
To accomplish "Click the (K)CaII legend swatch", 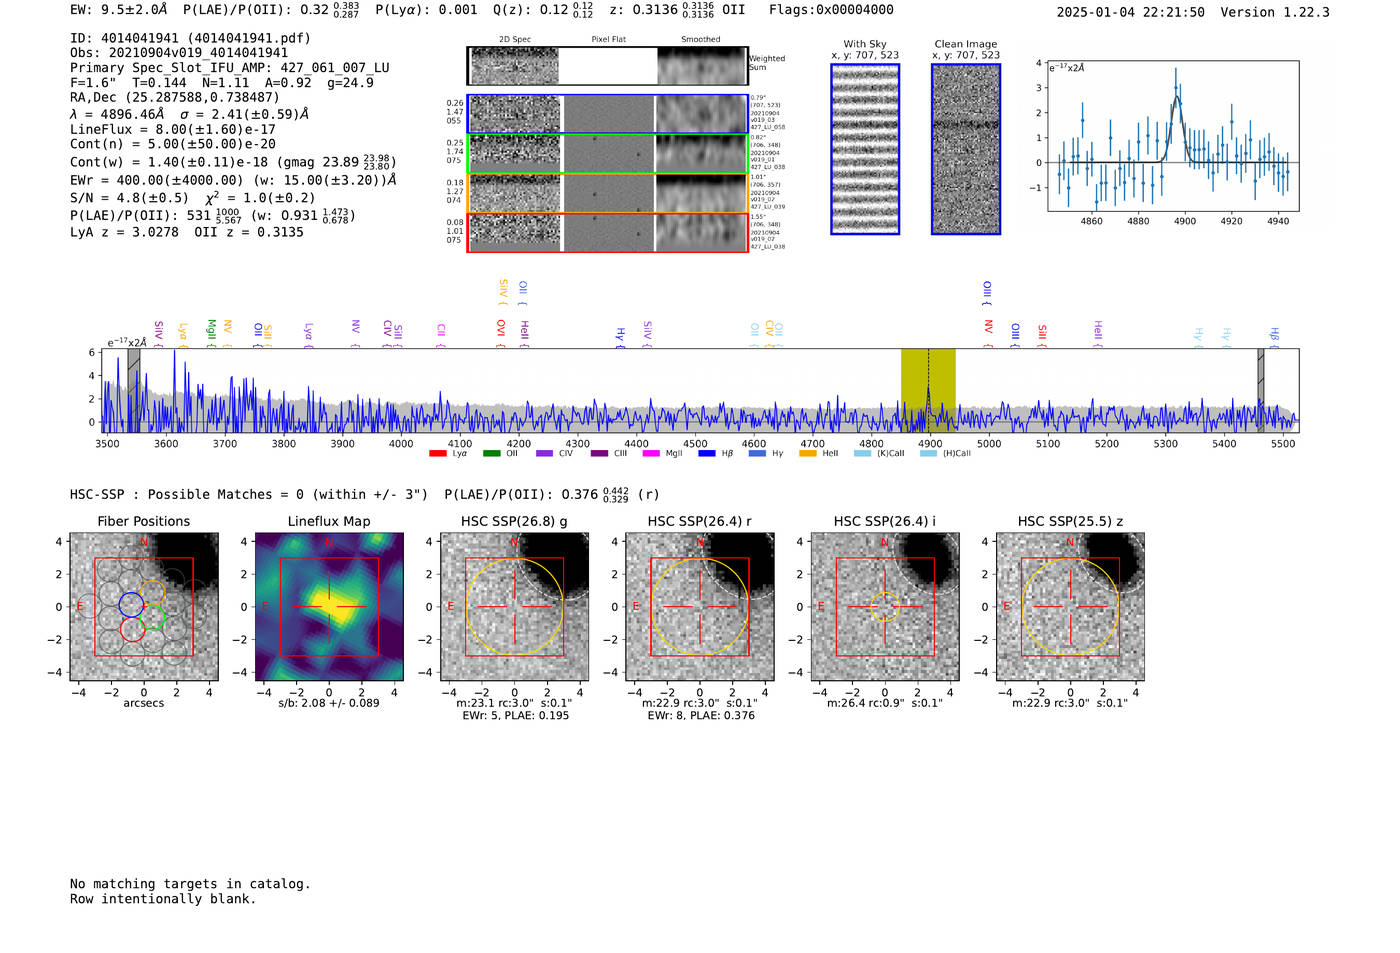I will [x=862, y=453].
